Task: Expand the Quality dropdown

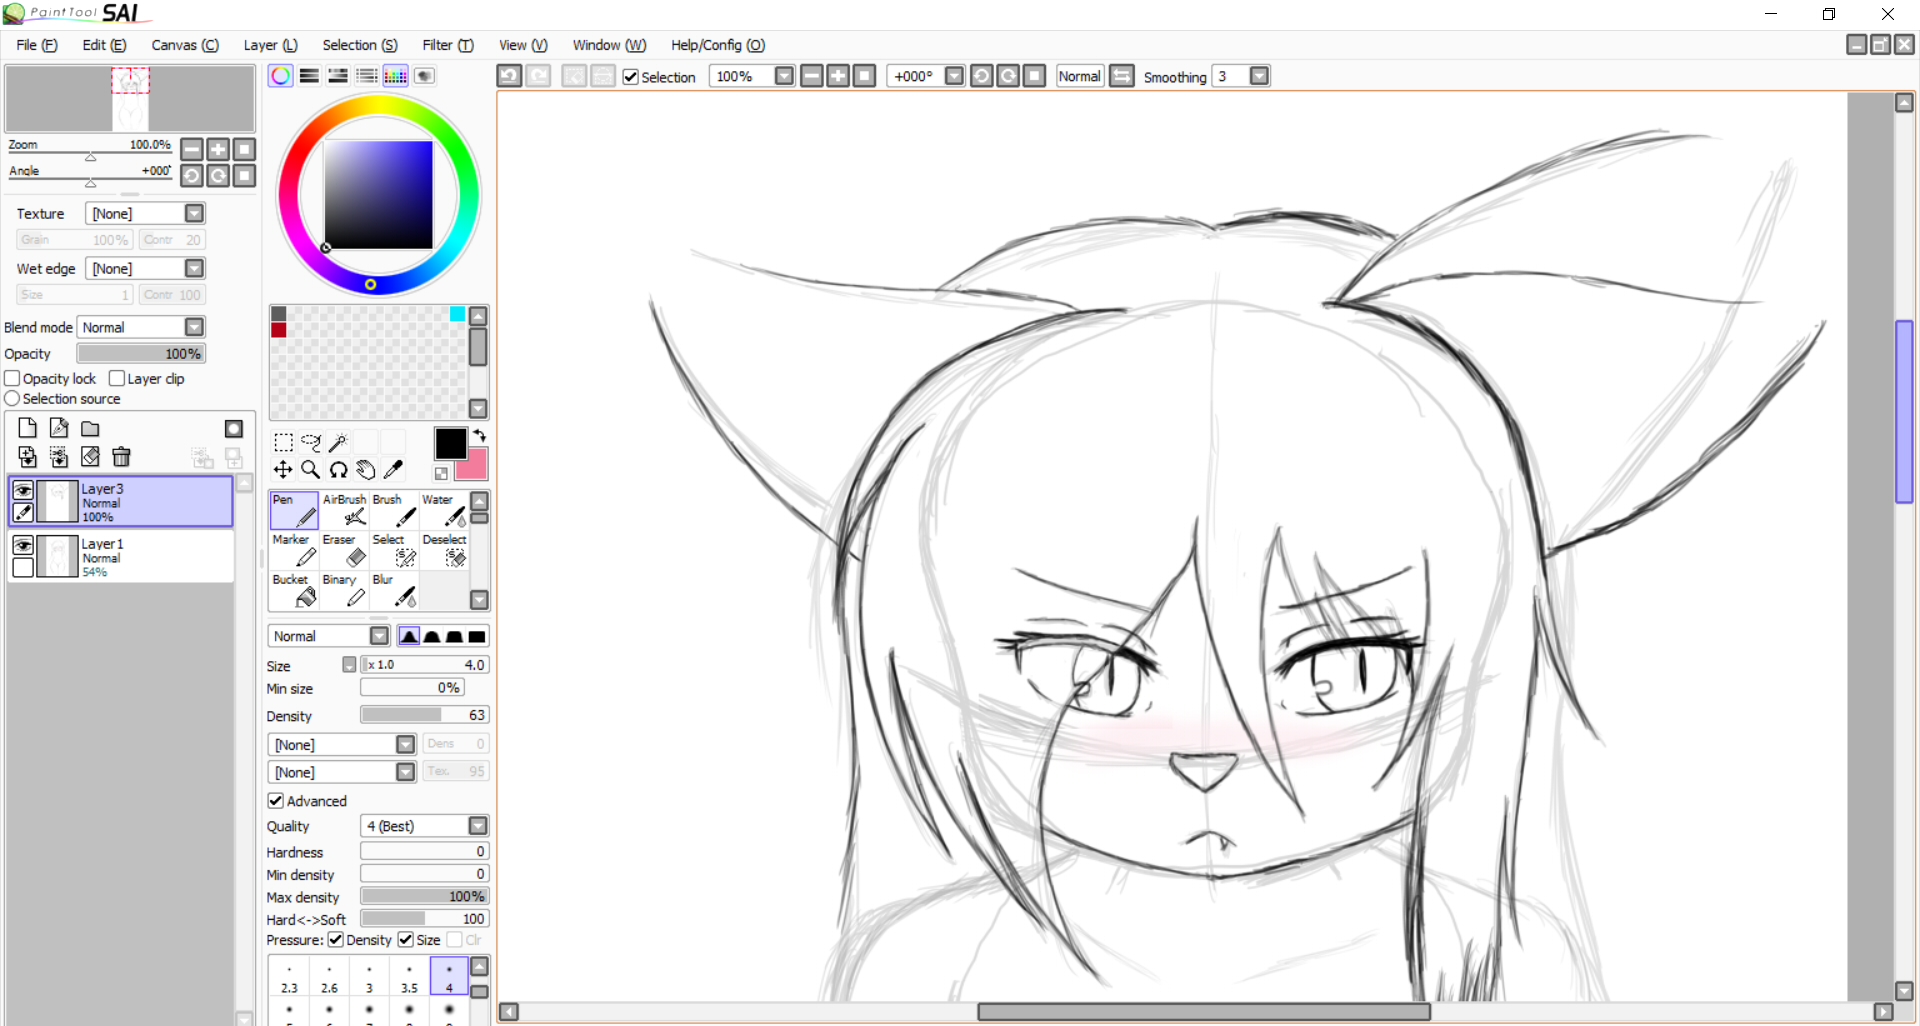Action: (478, 826)
